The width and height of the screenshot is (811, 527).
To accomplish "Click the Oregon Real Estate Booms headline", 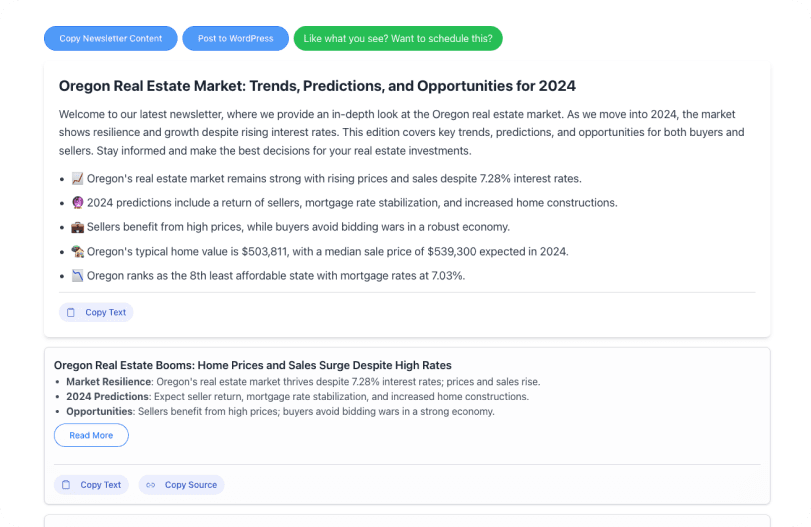I will (x=252, y=366).
